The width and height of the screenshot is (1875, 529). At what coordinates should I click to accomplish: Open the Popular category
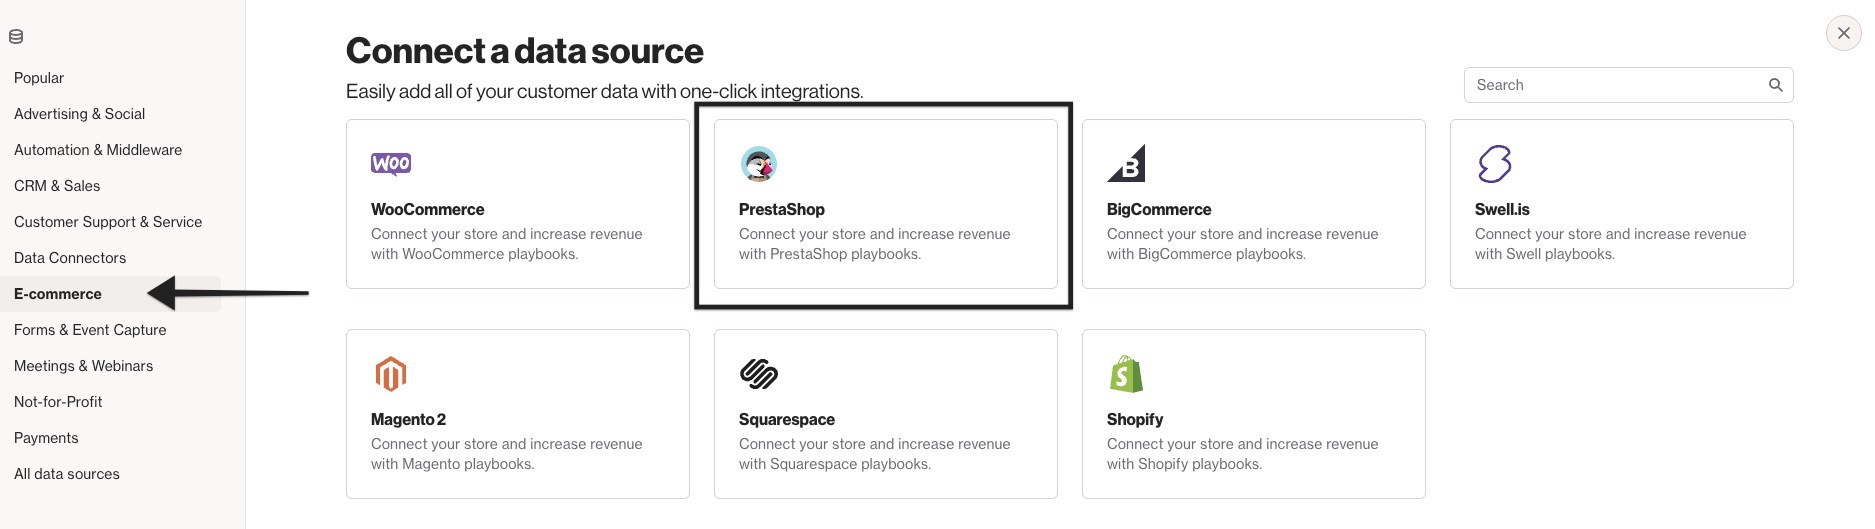point(39,78)
